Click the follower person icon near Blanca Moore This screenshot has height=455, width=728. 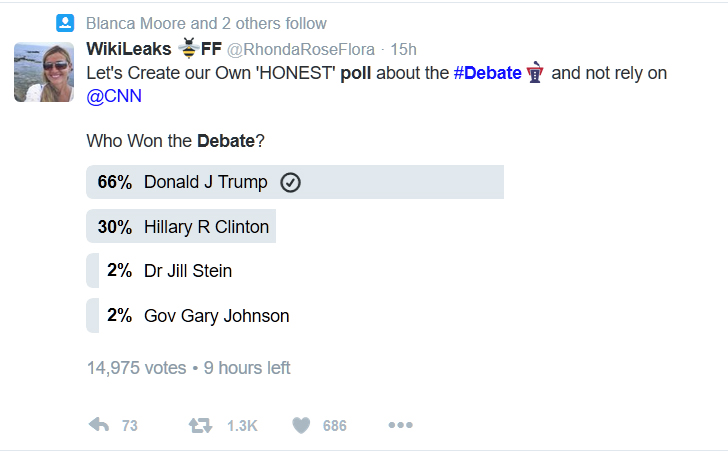(x=65, y=23)
